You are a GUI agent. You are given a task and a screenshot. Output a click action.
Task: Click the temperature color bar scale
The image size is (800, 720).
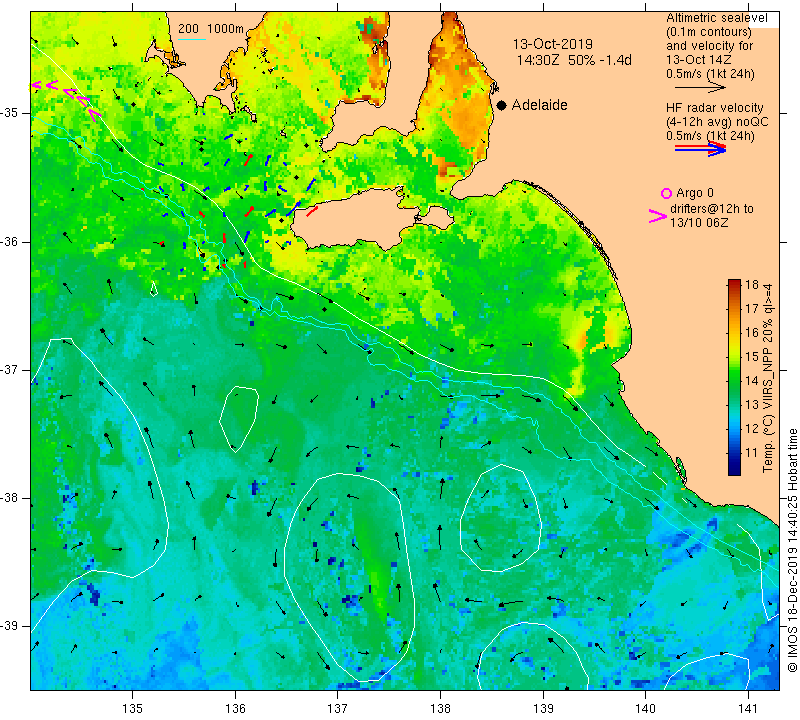pos(734,377)
